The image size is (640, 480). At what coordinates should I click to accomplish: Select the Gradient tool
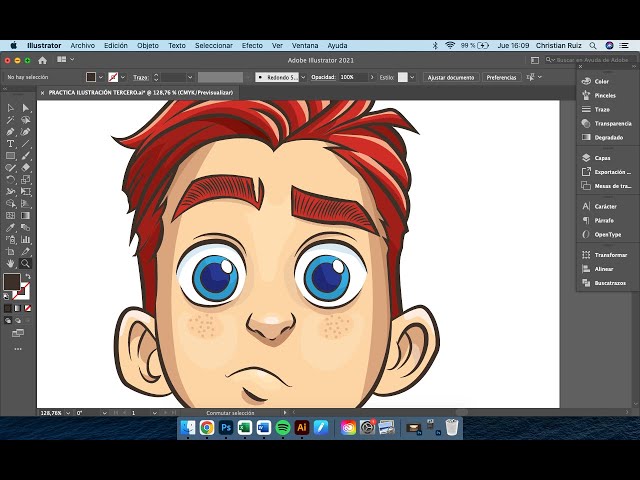tap(26, 216)
